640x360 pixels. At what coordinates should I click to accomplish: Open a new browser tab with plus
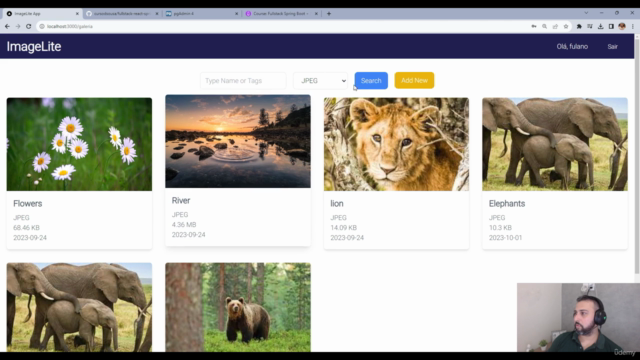(329, 13)
